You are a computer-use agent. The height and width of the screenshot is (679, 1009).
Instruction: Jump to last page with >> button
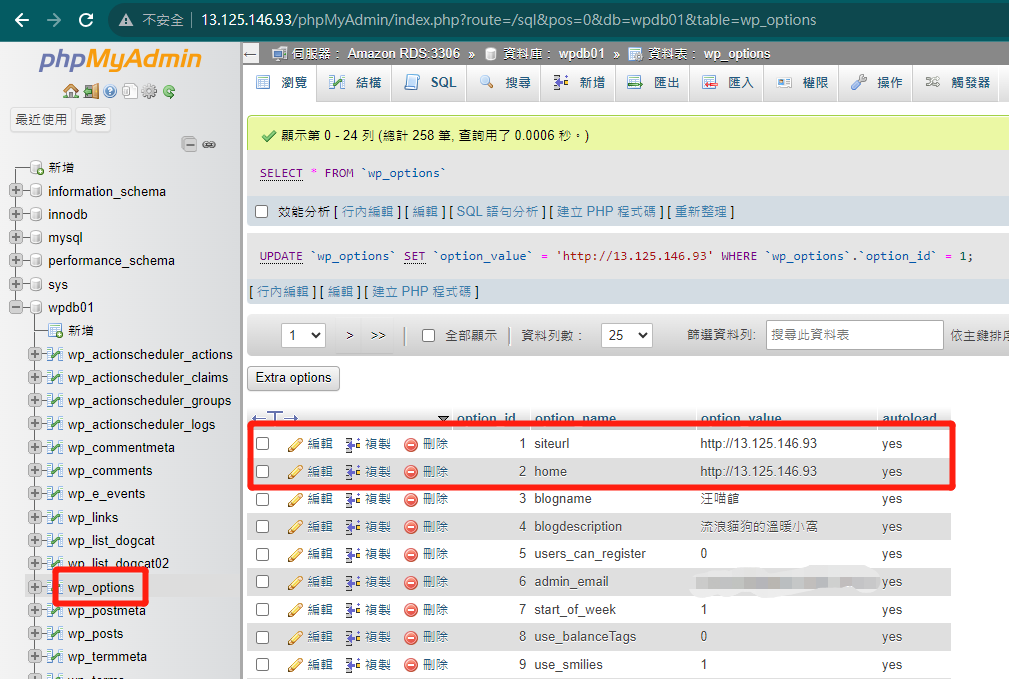(378, 335)
